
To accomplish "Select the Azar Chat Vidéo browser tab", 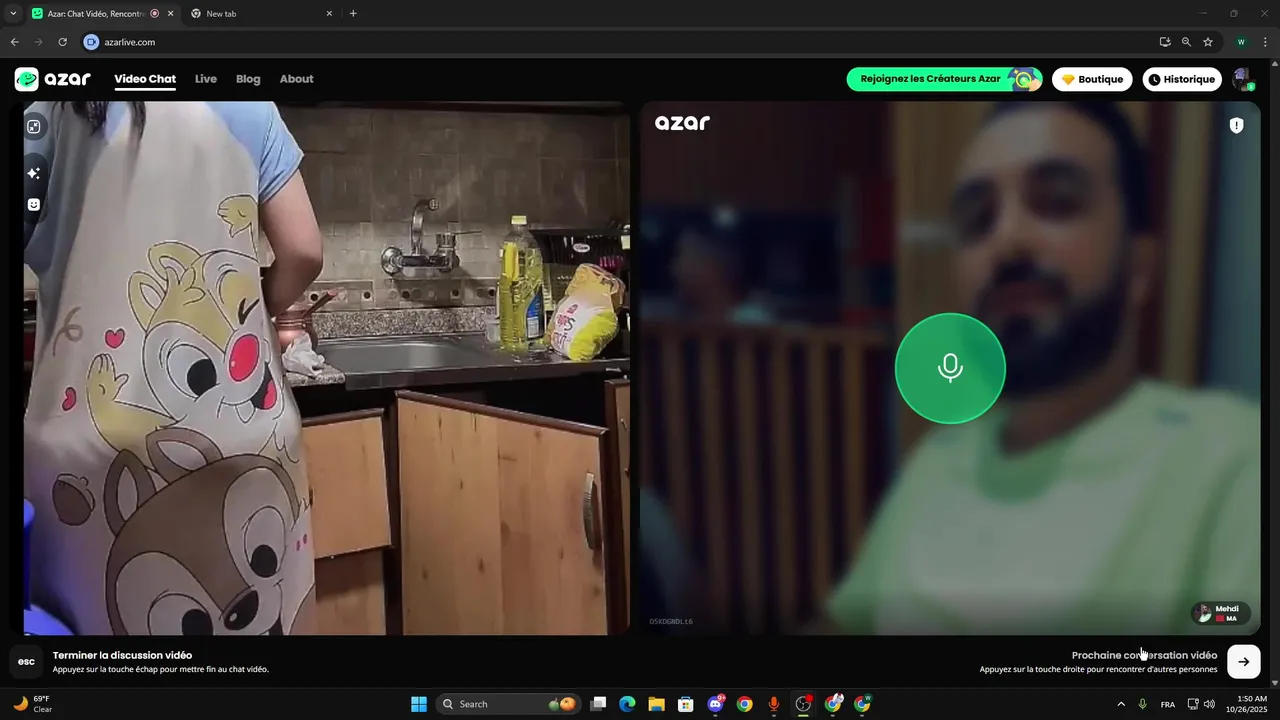I will tap(100, 14).
